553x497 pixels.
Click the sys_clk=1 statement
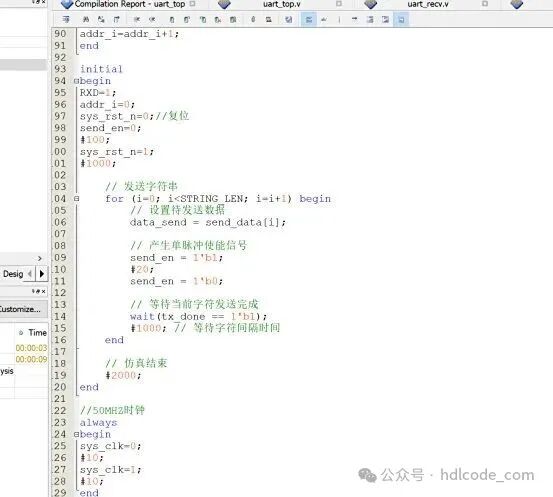(x=110, y=470)
